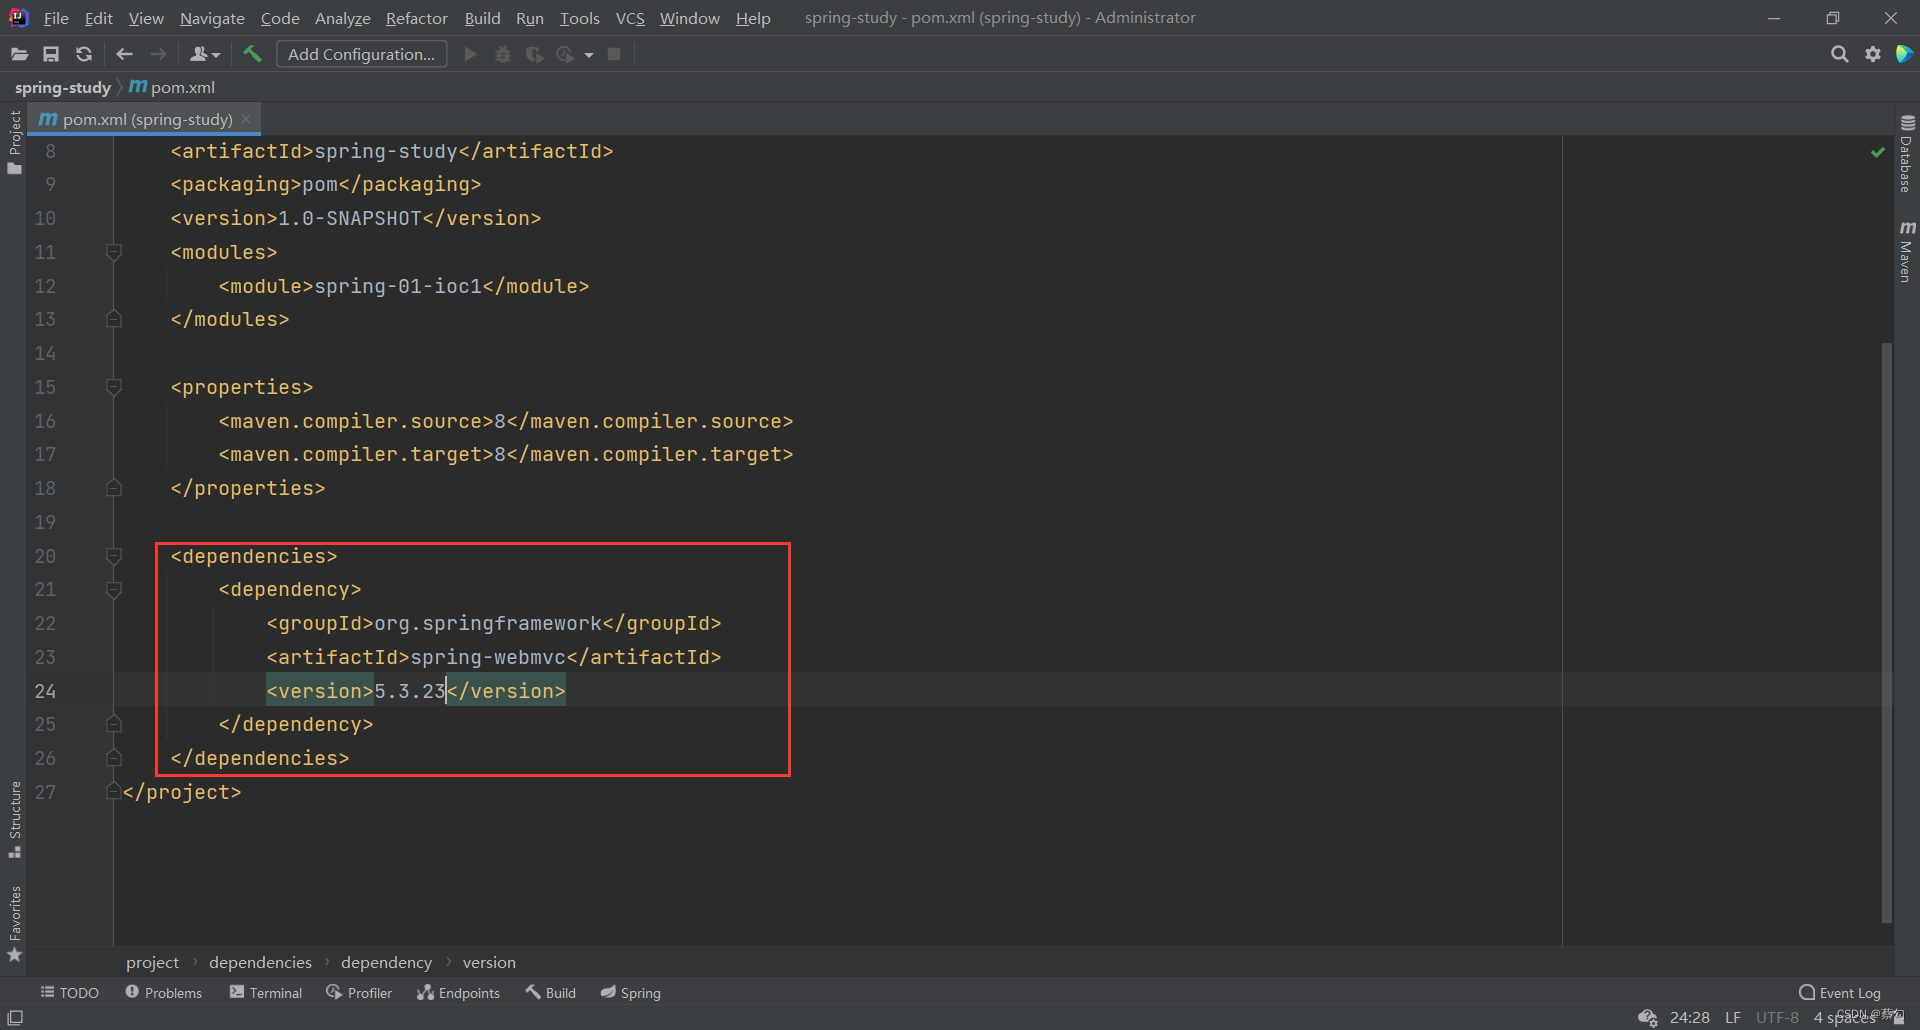Collapse the dependencies tag fold marker

point(114,556)
